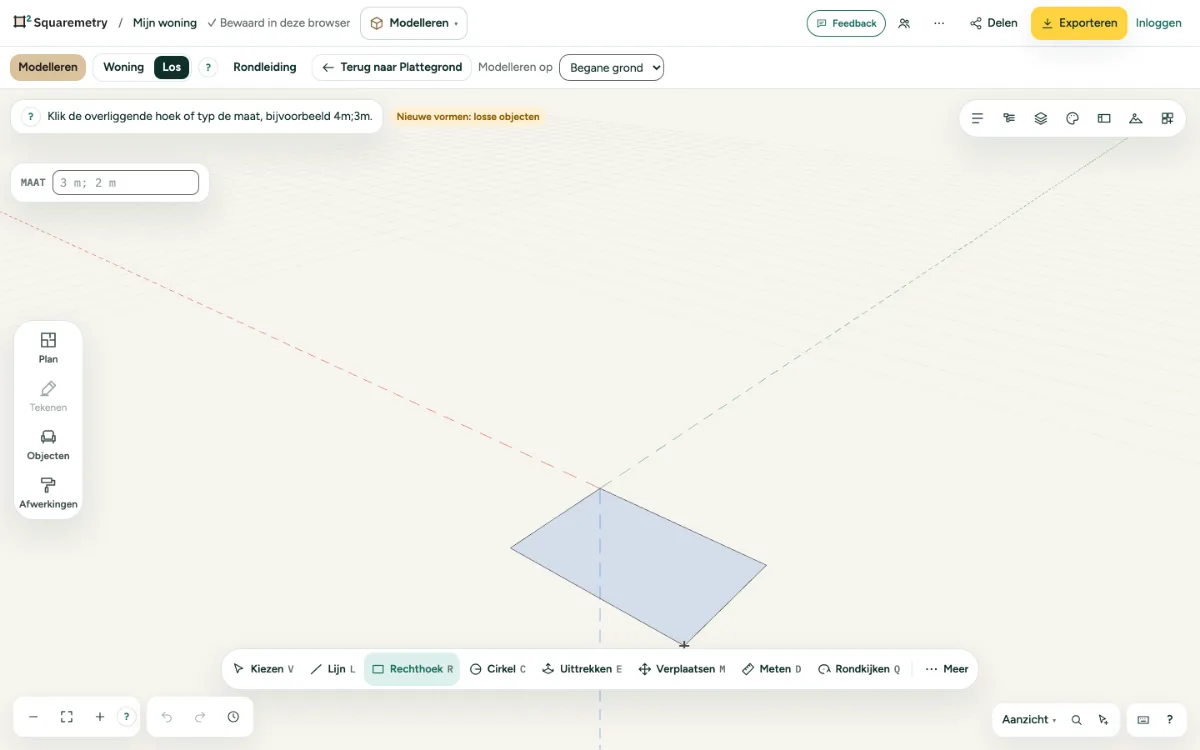Select the Kiezen selection tool
1200x750 pixels.
click(x=263, y=669)
